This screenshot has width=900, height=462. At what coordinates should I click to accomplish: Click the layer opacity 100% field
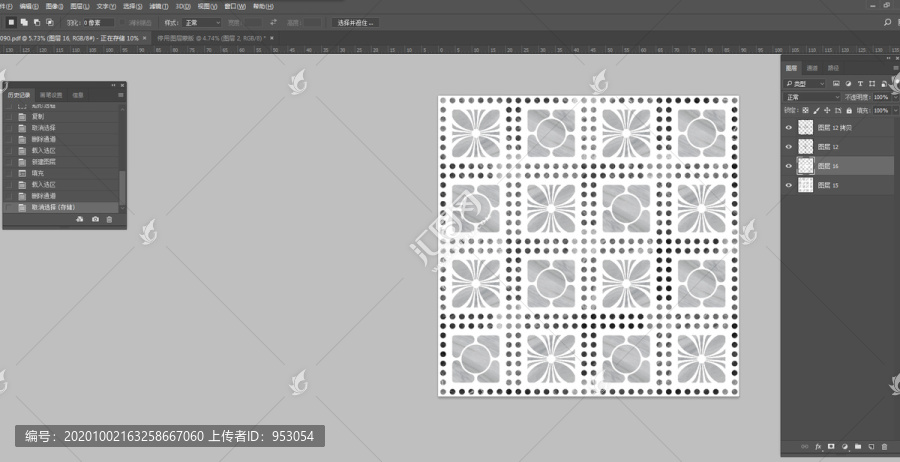881,97
